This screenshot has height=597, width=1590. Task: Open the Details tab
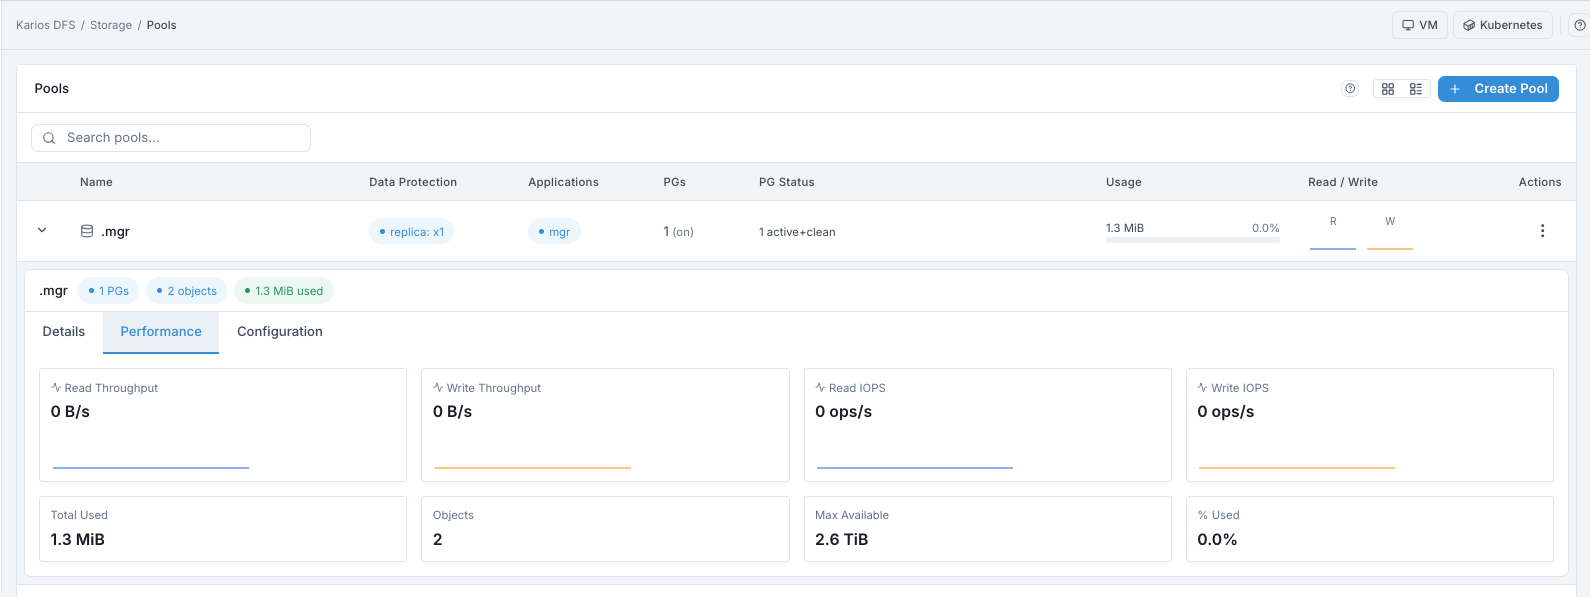64,332
